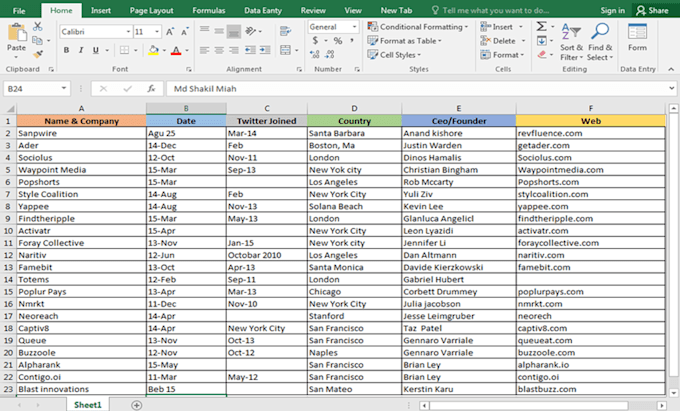Click Merge & Center icon
680x411 pixels.
point(285,50)
